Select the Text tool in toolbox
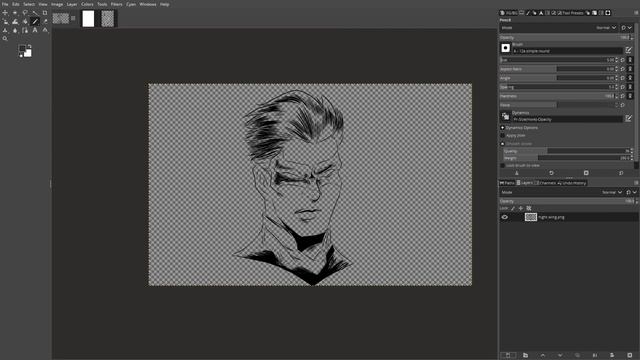 35,30
